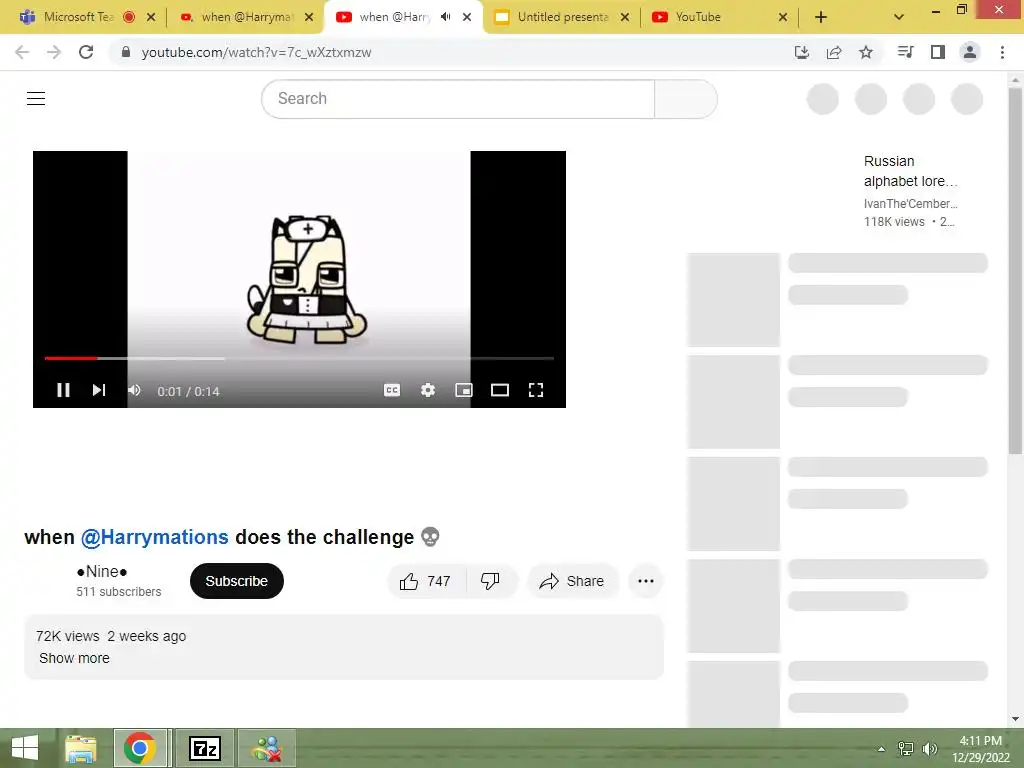Open File Explorer from taskbar
Viewport: 1024px width, 768px height.
[x=81, y=748]
